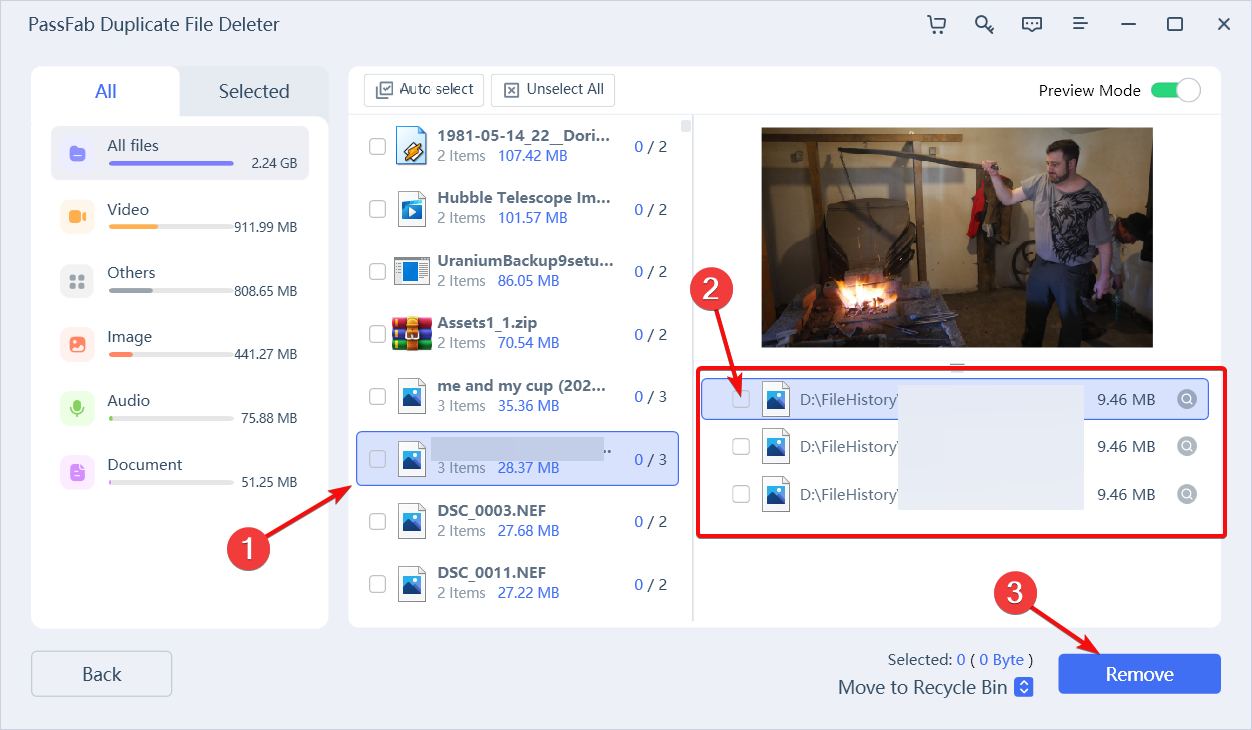Click the 441.27 MB image size text
1252x730 pixels.
click(x=265, y=354)
